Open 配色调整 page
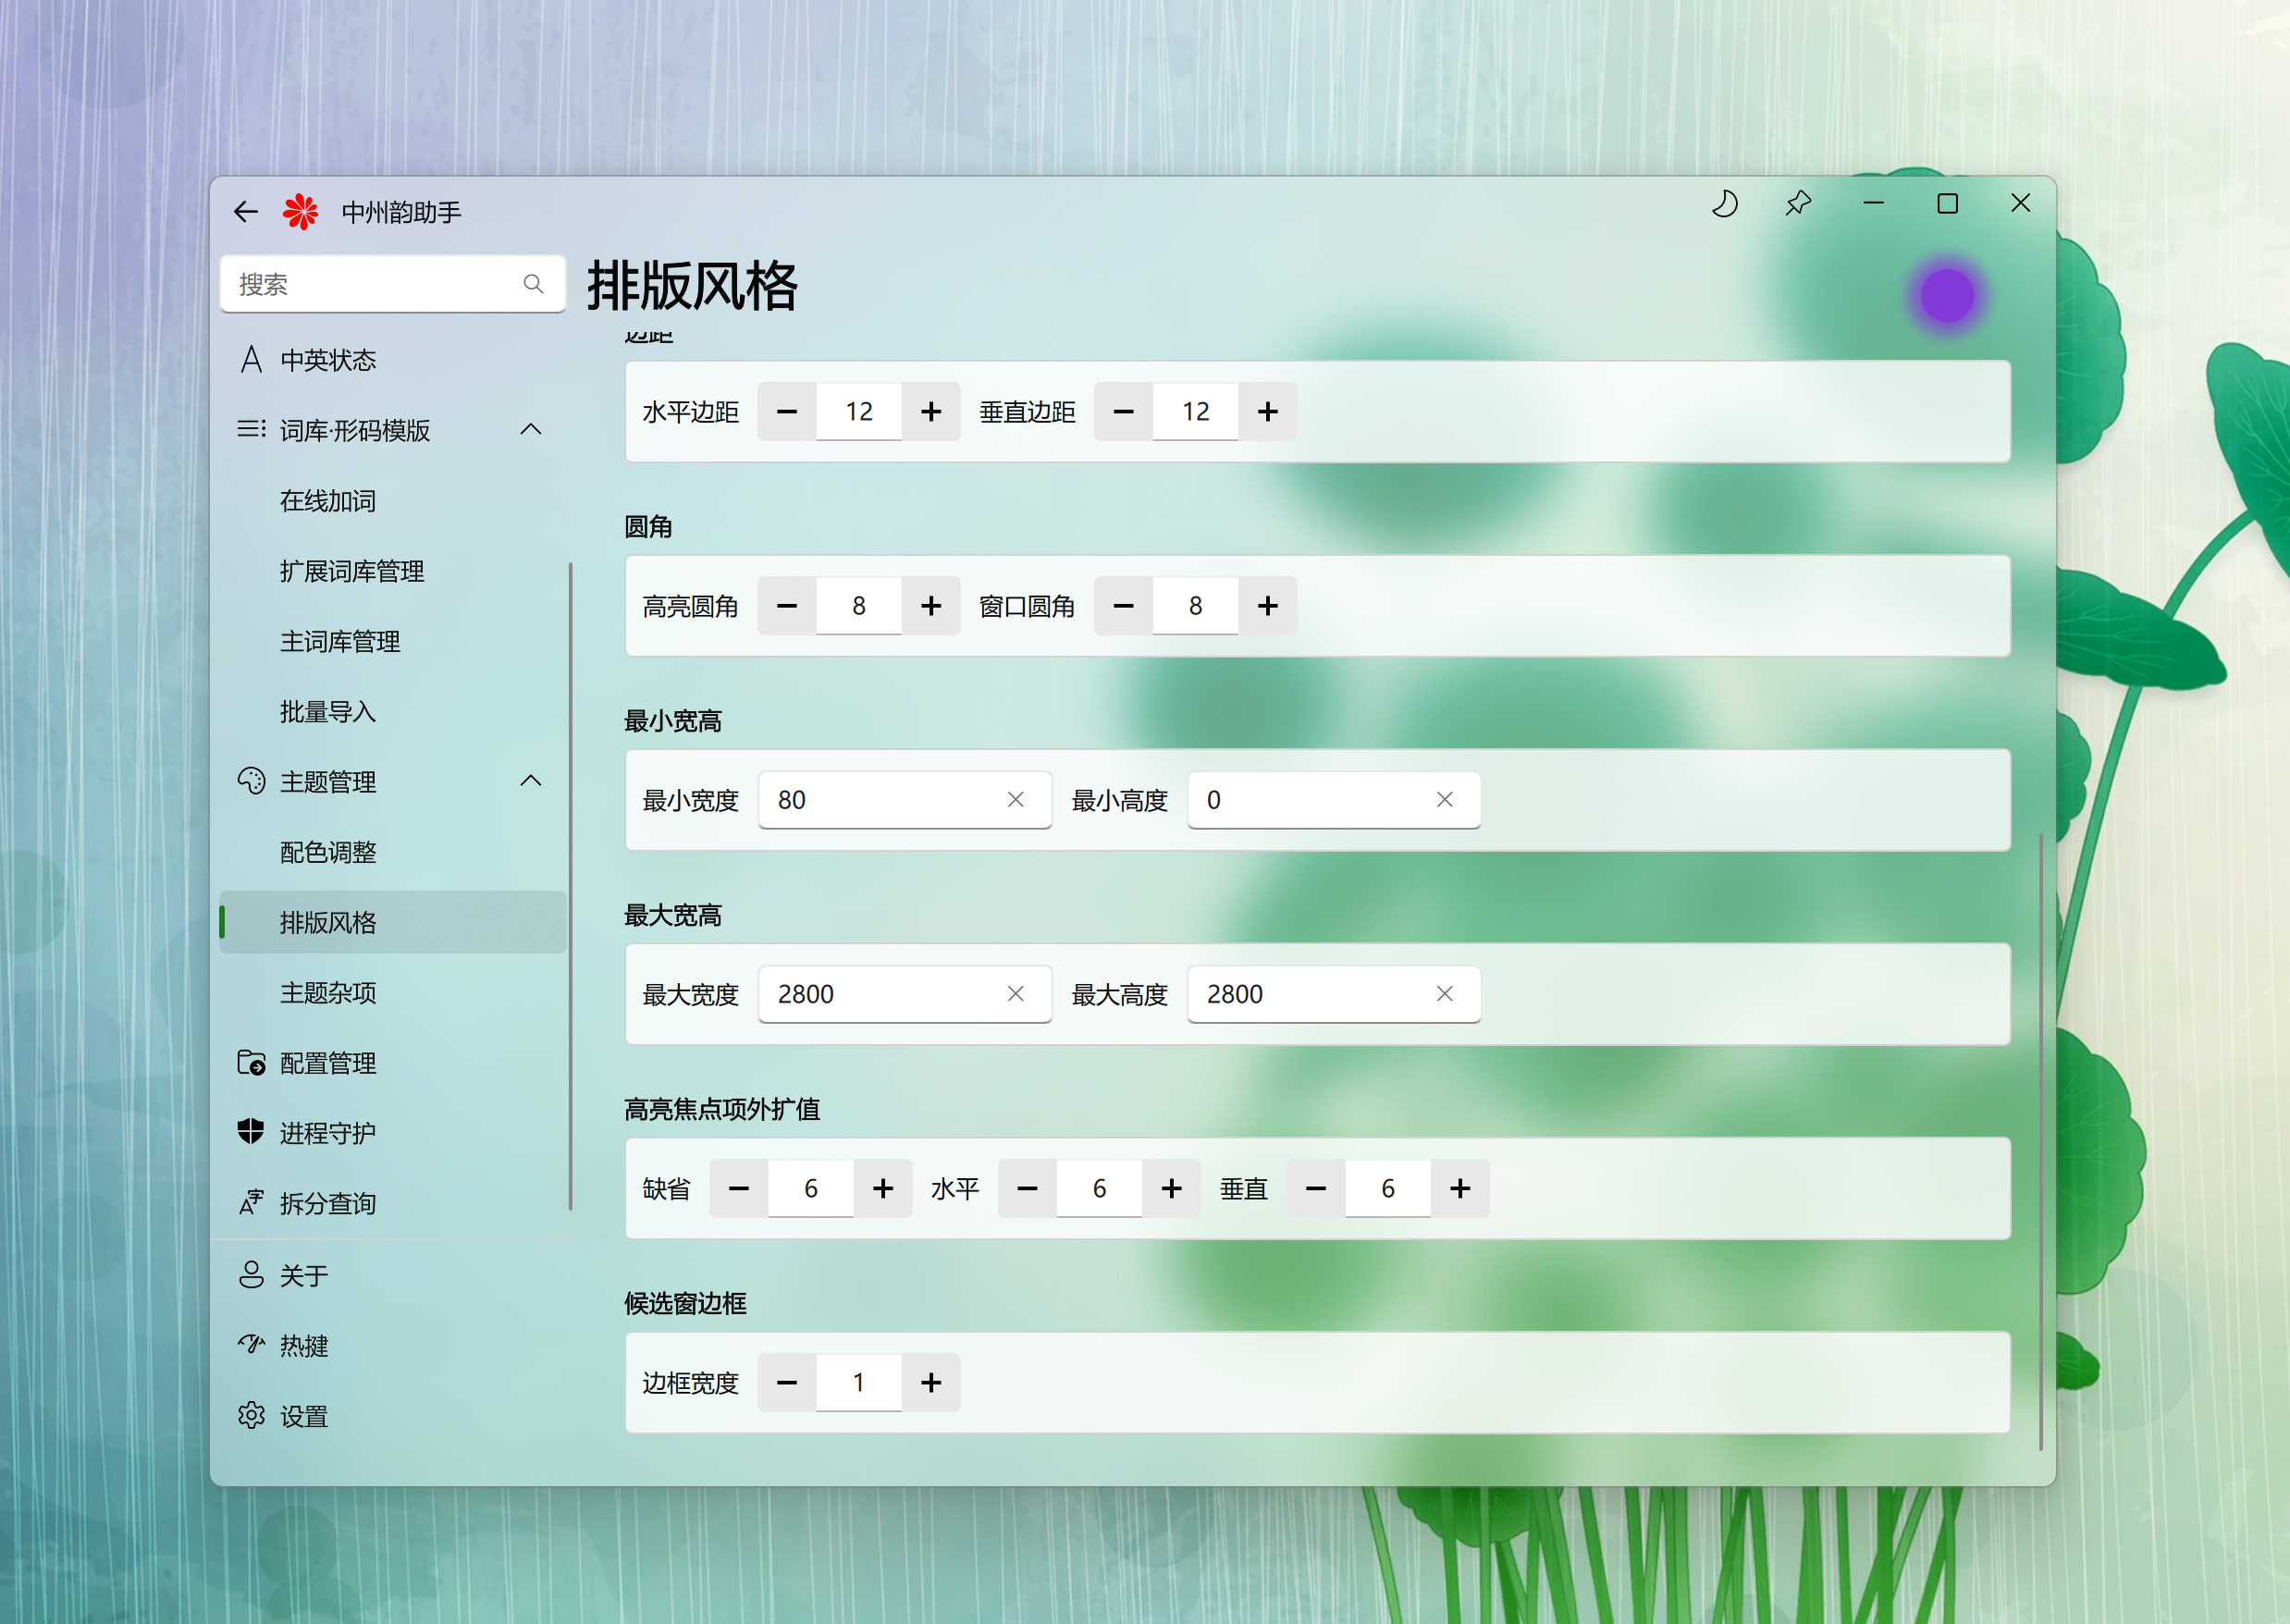Image resolution: width=2290 pixels, height=1624 pixels. 328,852
